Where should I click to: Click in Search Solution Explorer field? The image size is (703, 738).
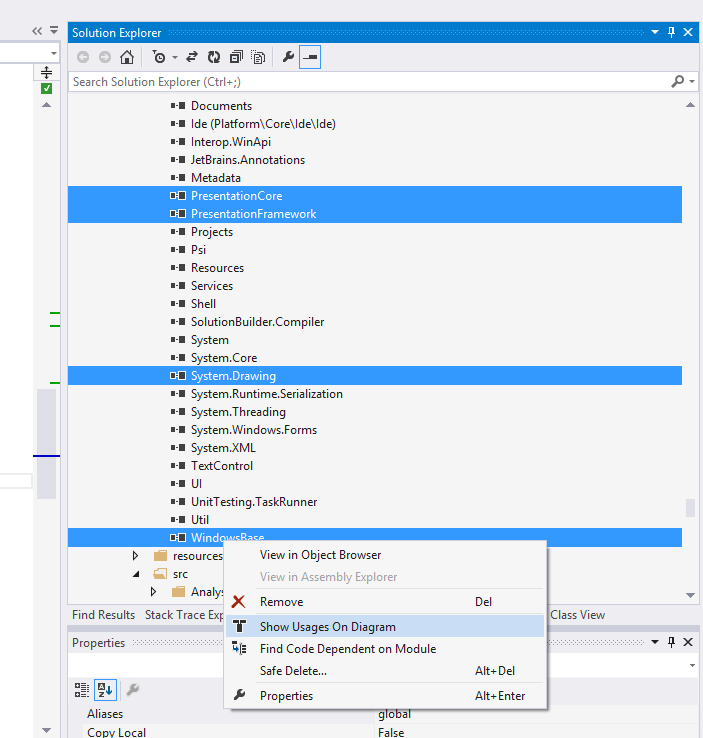tap(369, 81)
